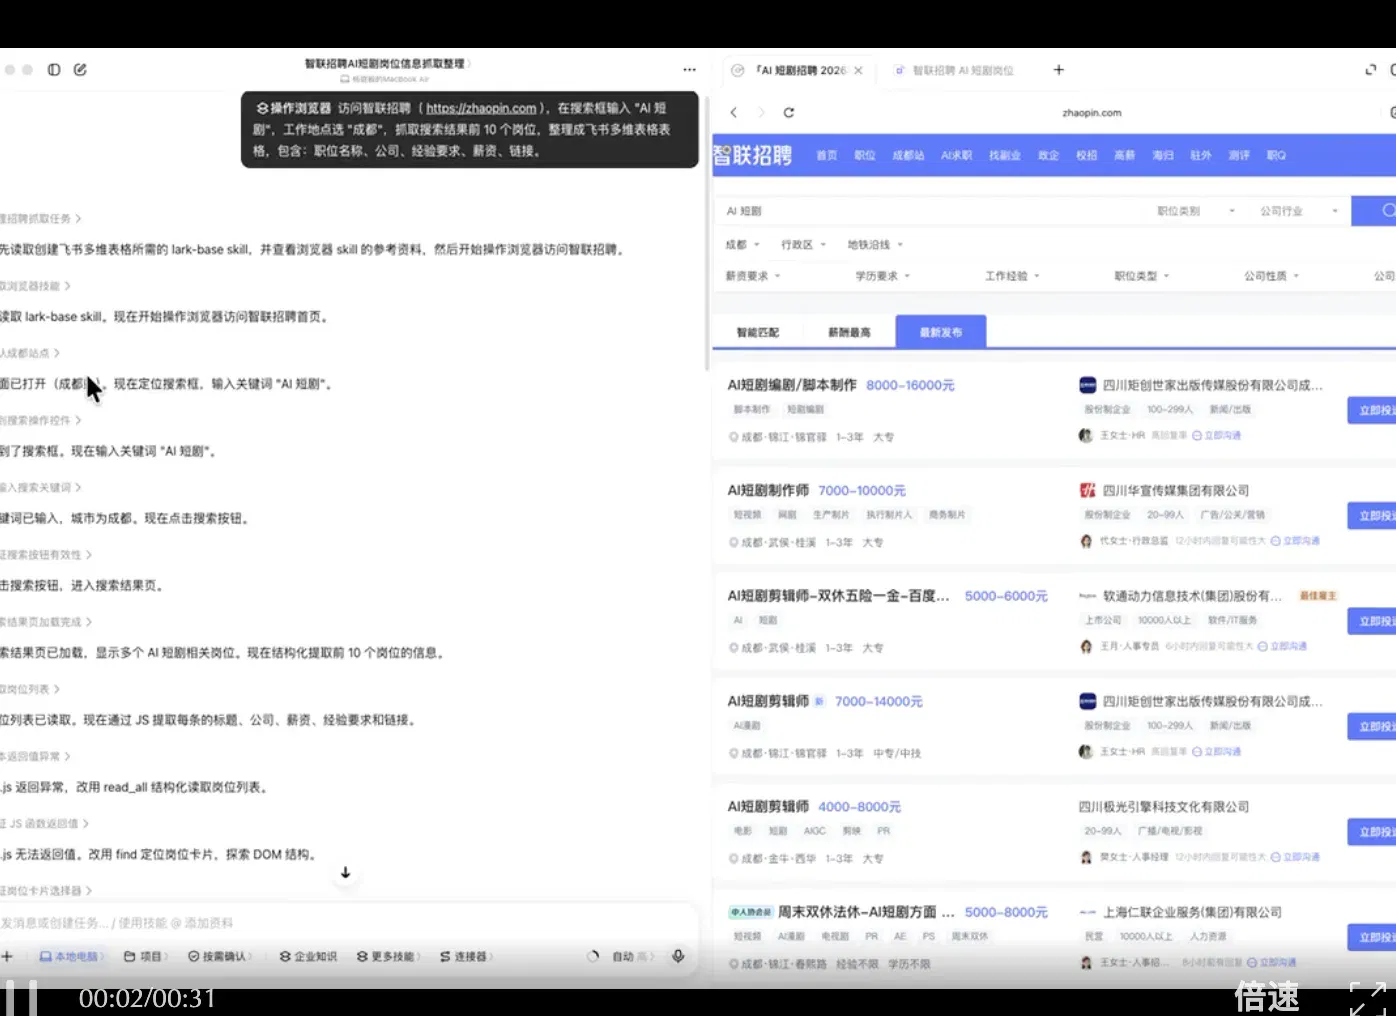Open the 地铁沿线 subway dropdown
The height and width of the screenshot is (1016, 1396).
pyautogui.click(x=875, y=245)
